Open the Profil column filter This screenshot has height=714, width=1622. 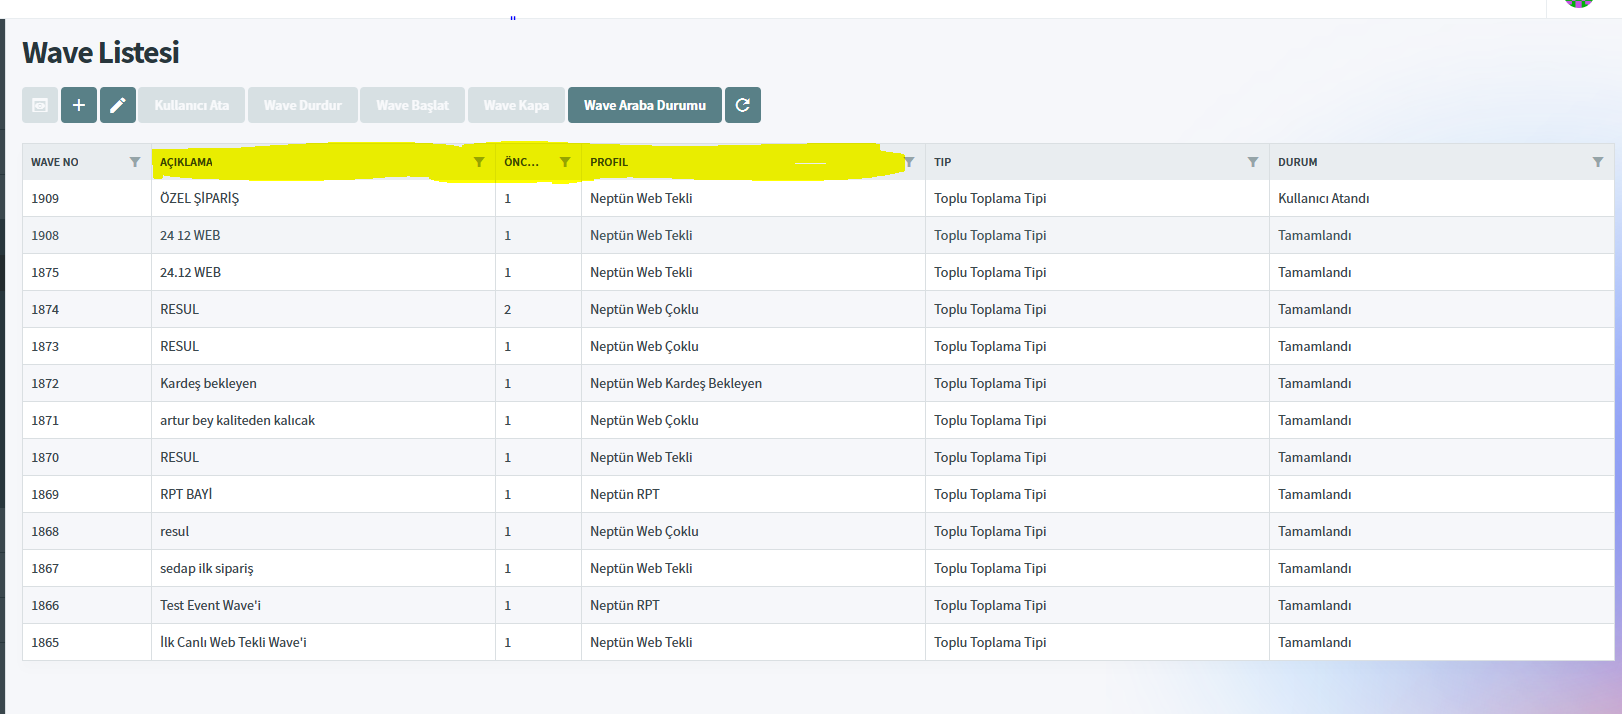(x=909, y=162)
